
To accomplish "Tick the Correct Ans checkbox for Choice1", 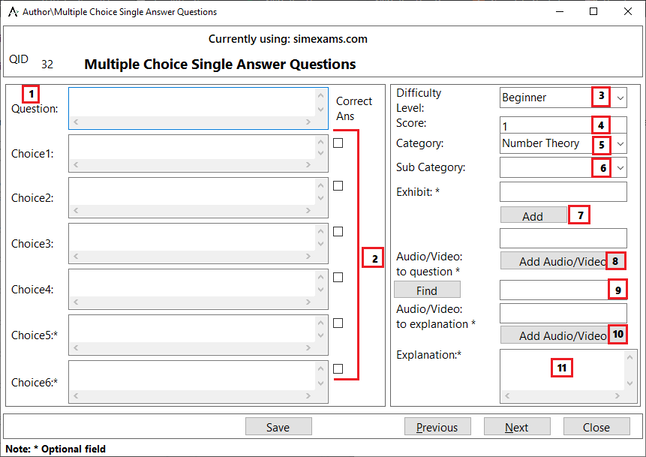I will coord(338,143).
